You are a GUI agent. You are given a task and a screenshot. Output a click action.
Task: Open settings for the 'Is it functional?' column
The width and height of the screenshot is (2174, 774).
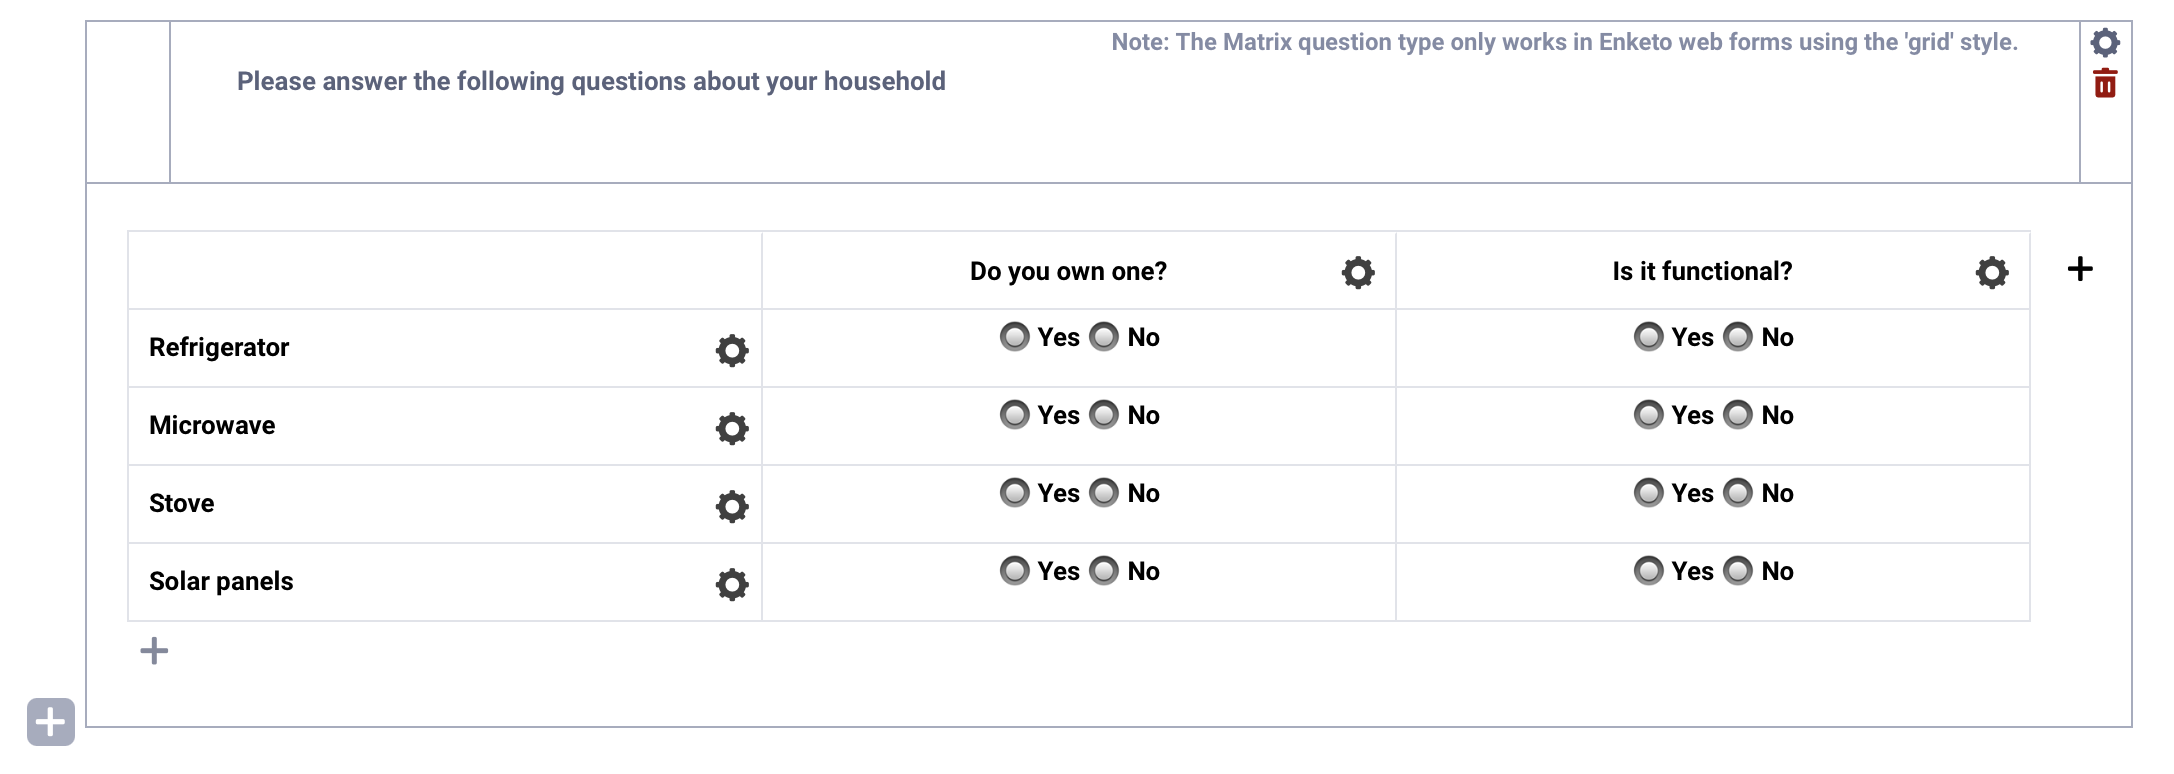pos(1990,272)
